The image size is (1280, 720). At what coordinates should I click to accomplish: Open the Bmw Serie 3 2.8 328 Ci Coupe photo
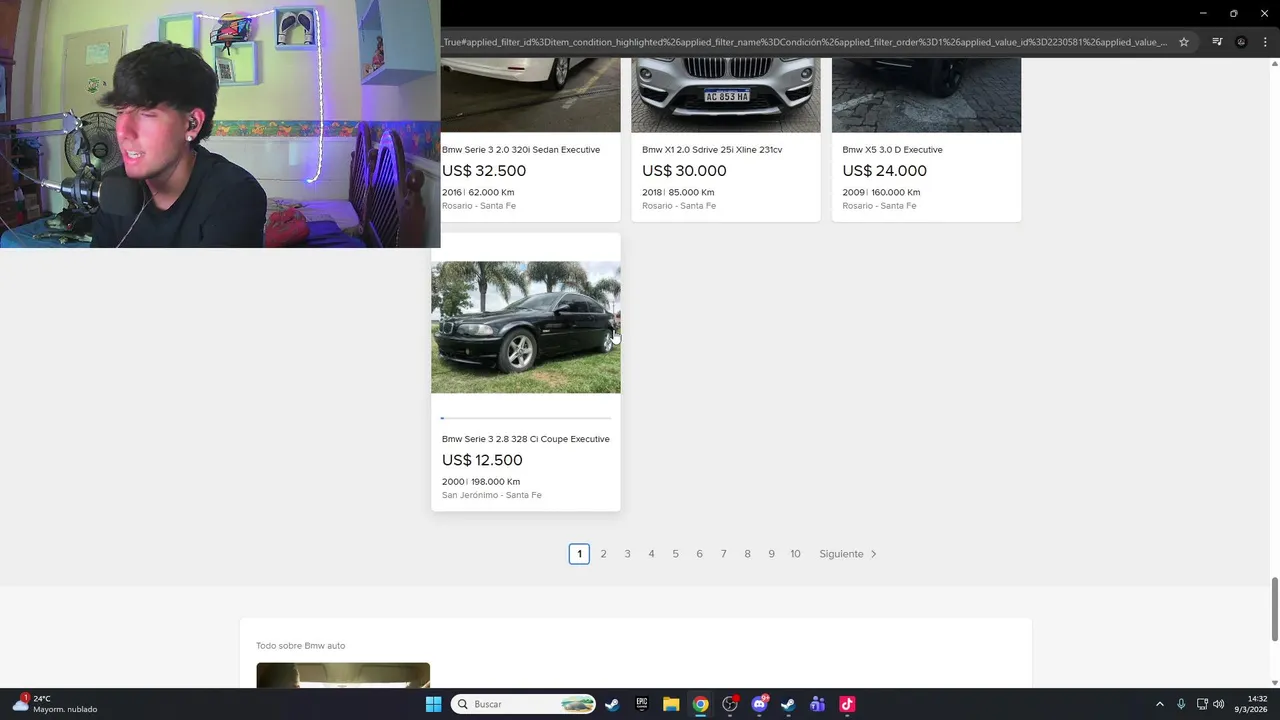(x=526, y=327)
